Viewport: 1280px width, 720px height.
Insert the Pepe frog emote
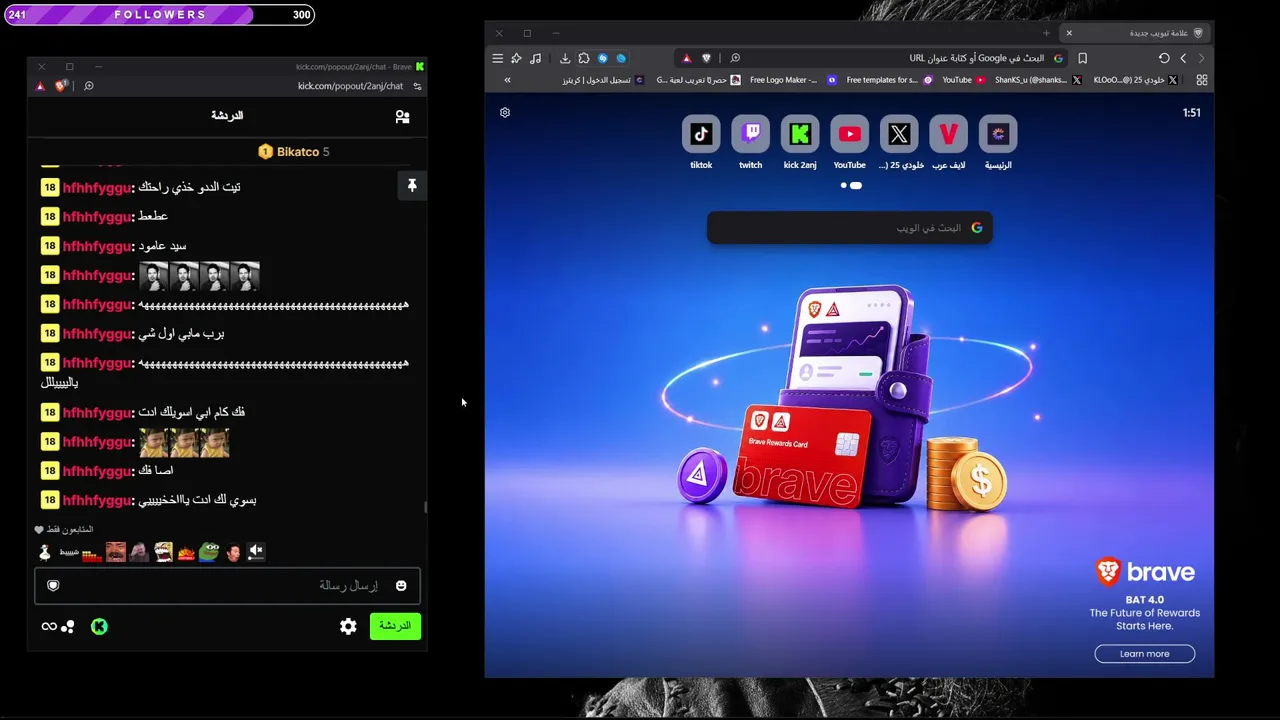[209, 551]
